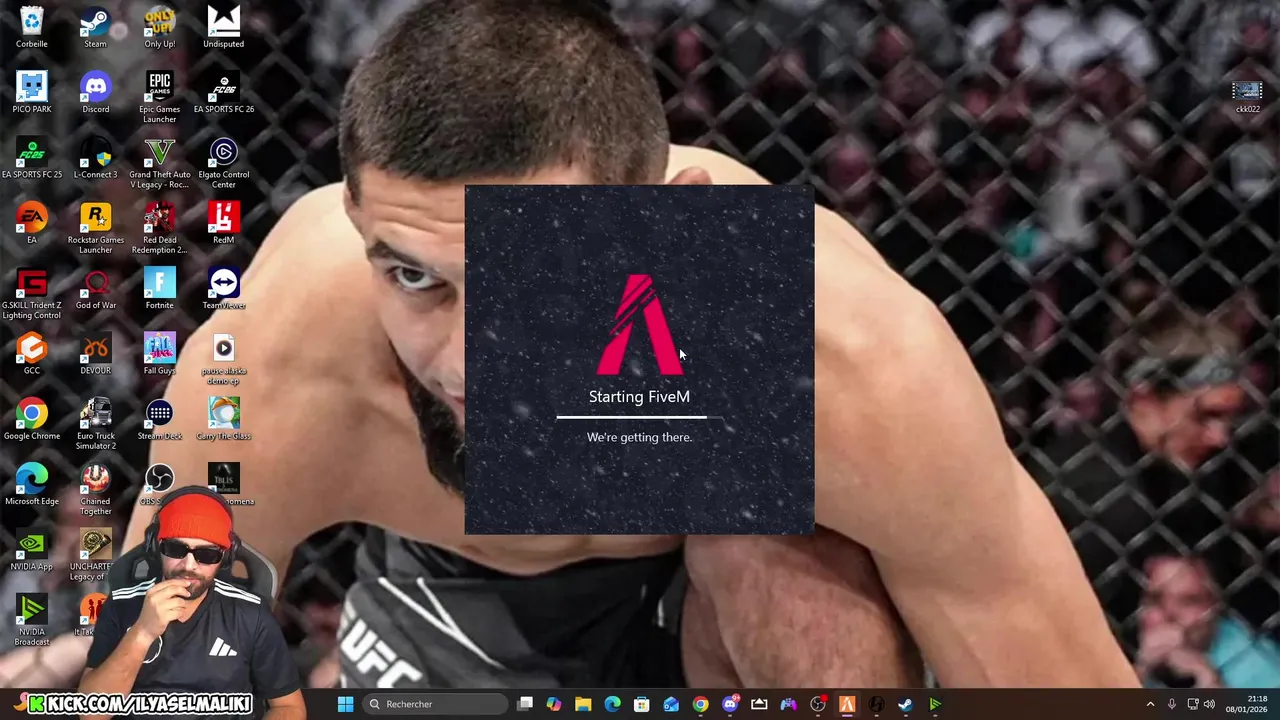Open the Elgato Control Center shortcut

(224, 162)
